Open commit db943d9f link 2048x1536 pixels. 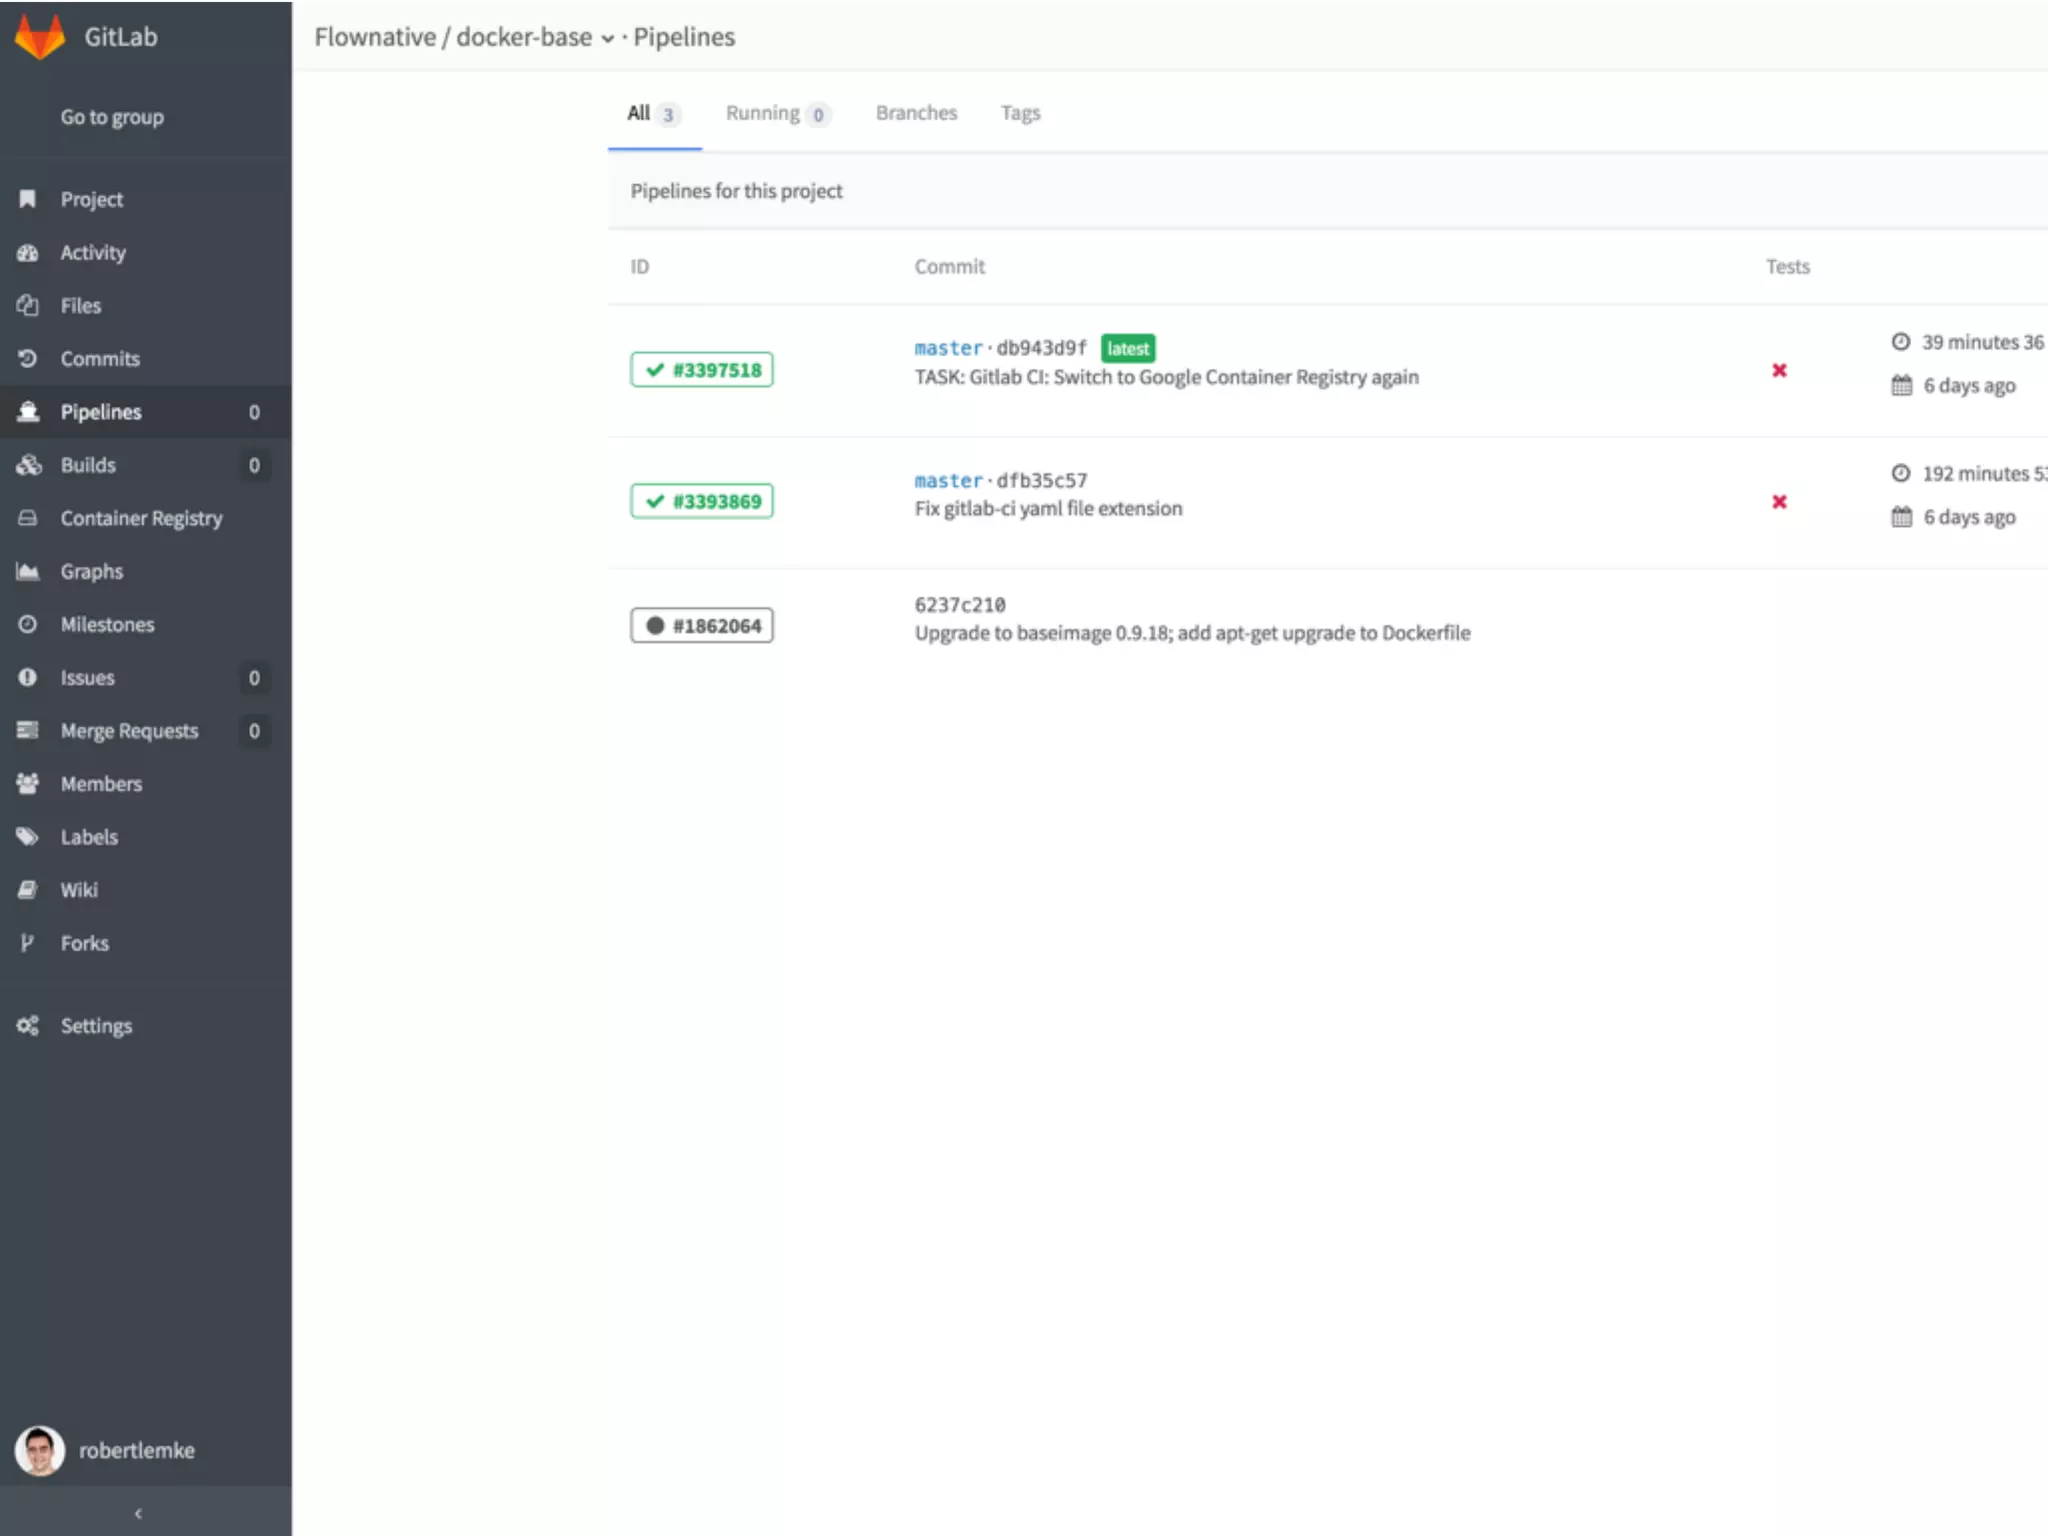click(1041, 348)
